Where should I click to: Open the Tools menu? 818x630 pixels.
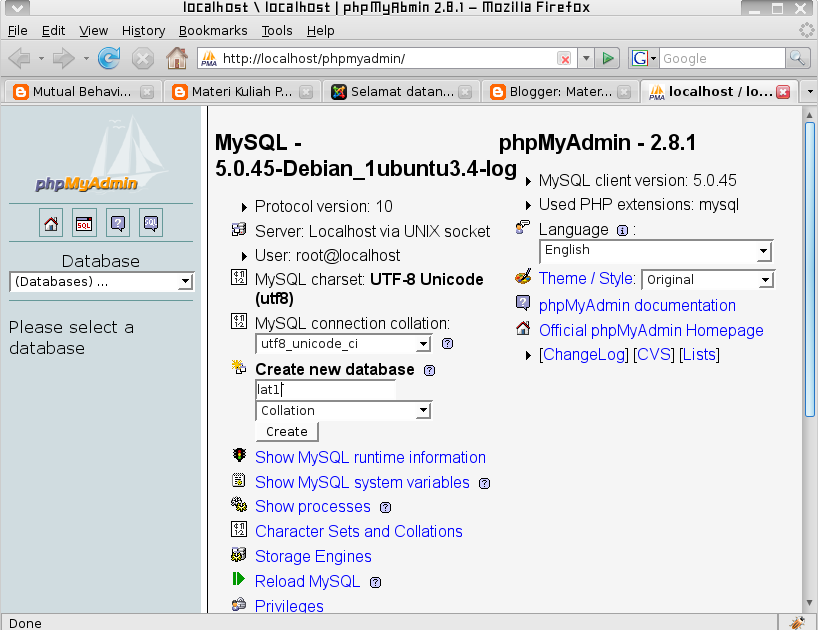[276, 31]
